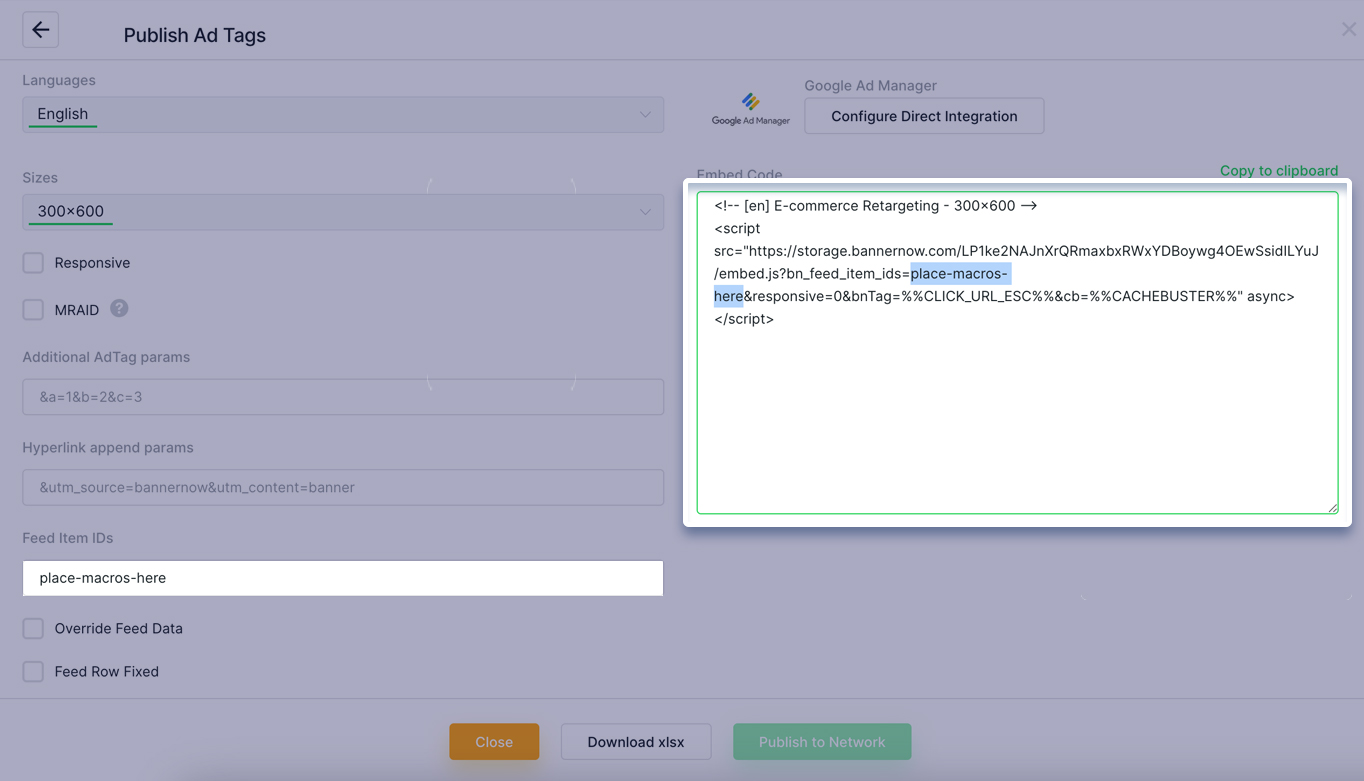Expand the Sizes dropdown showing 300×600
The width and height of the screenshot is (1364, 781).
point(343,212)
